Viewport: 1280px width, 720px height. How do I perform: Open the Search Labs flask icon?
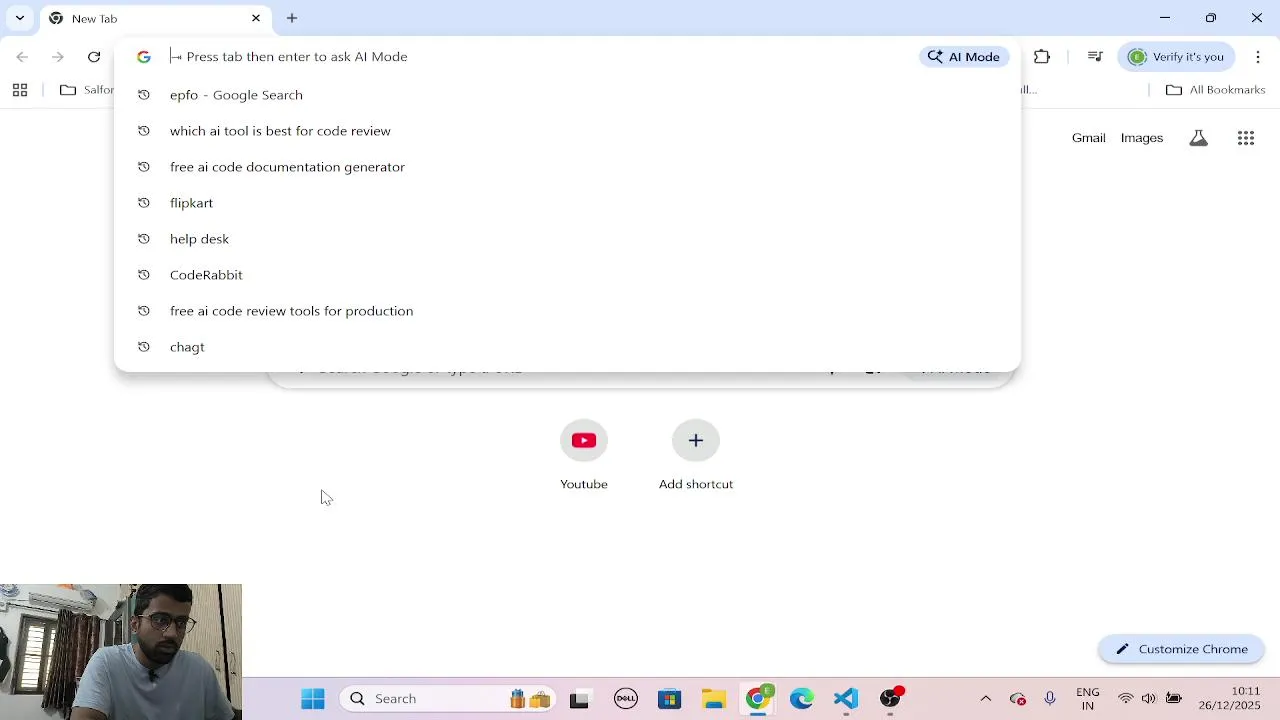pos(1198,138)
